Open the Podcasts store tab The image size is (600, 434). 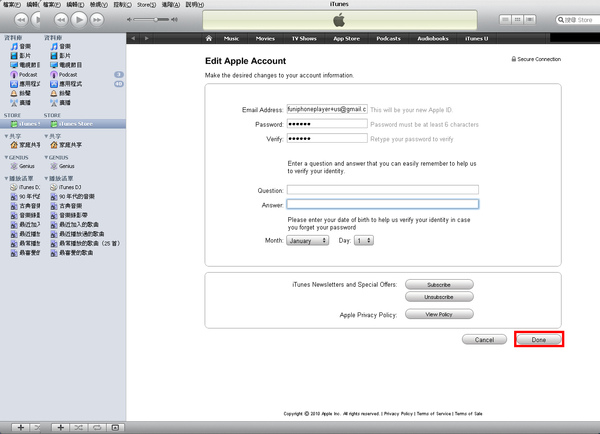[388, 38]
